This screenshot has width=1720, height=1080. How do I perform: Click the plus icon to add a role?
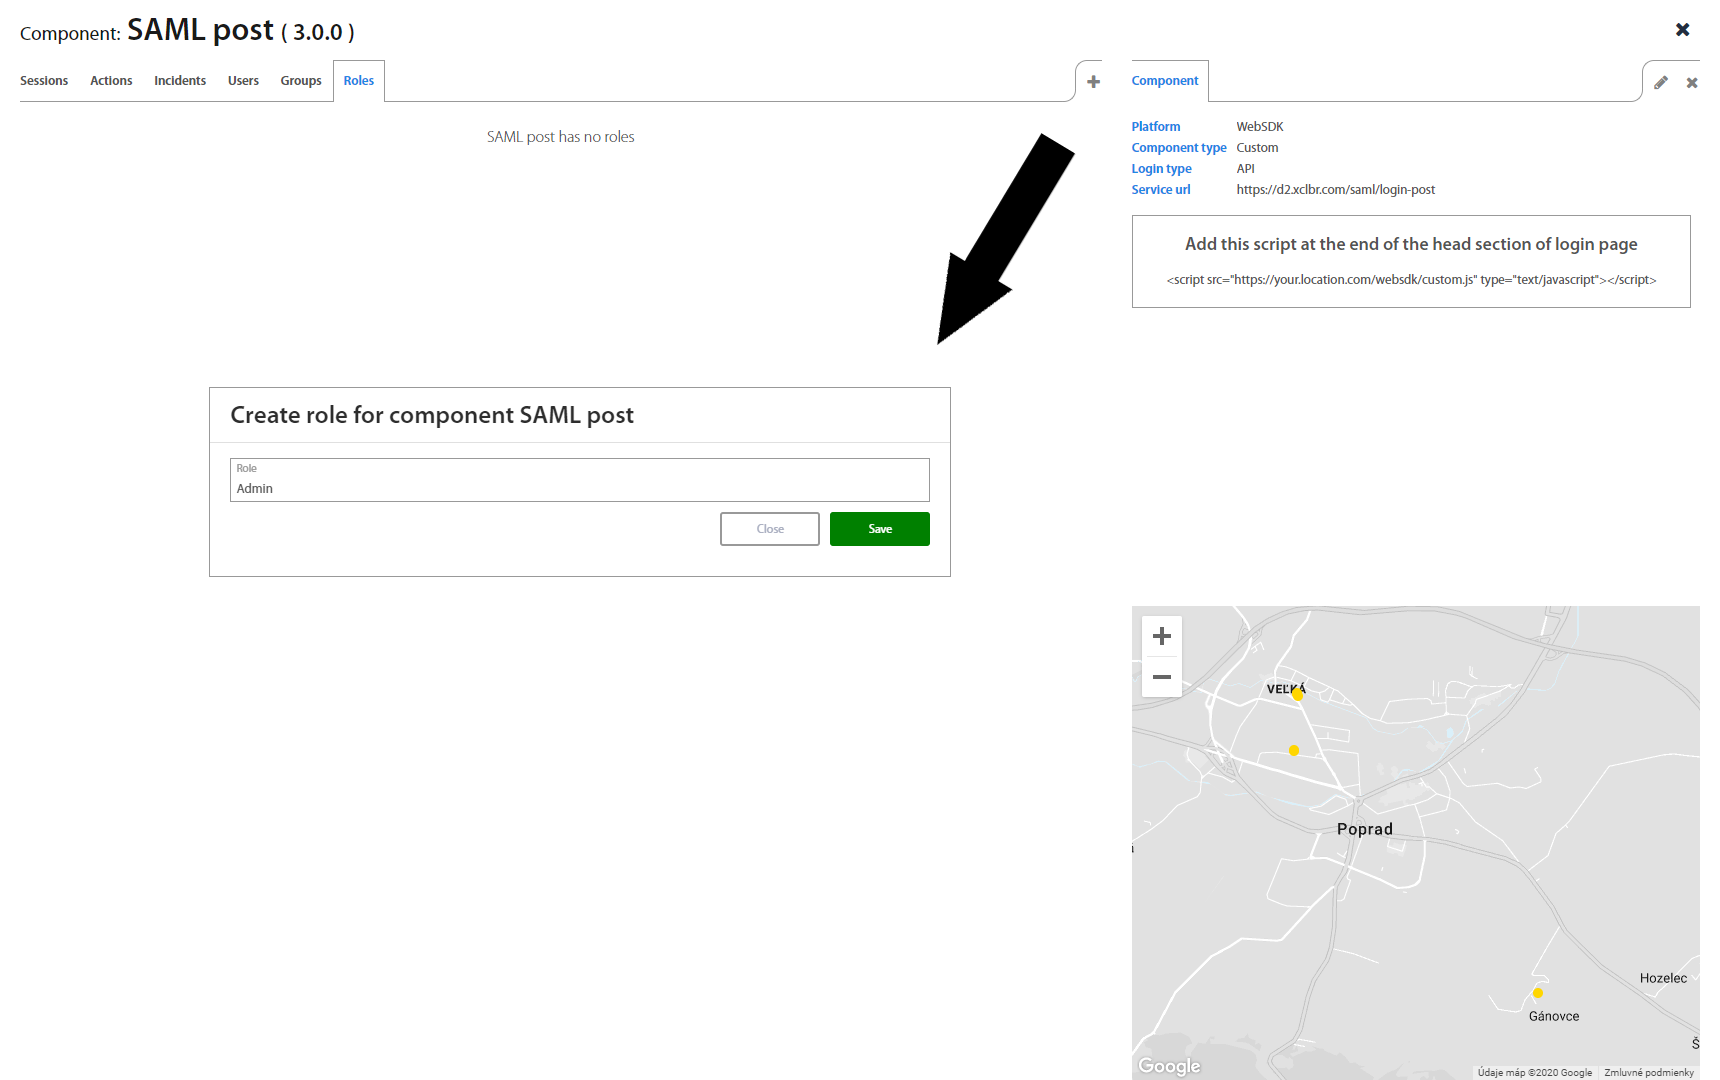pos(1093,82)
